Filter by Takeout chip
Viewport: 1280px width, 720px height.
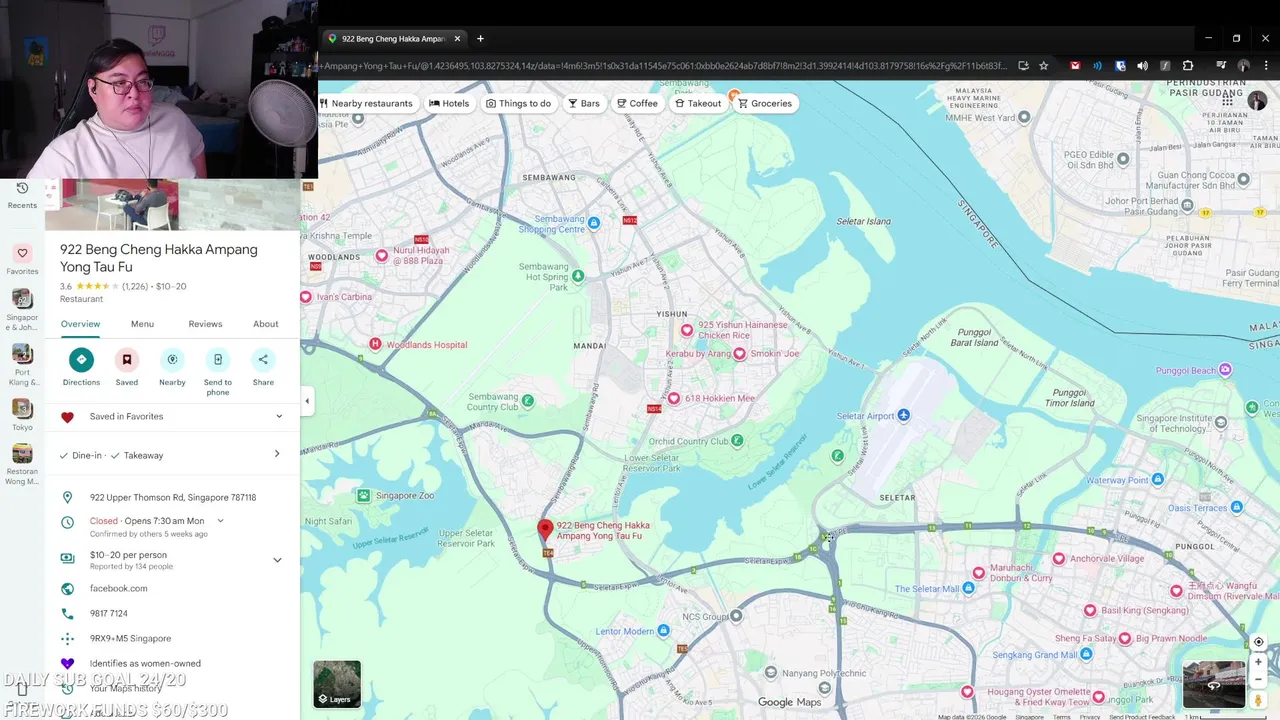(698, 103)
